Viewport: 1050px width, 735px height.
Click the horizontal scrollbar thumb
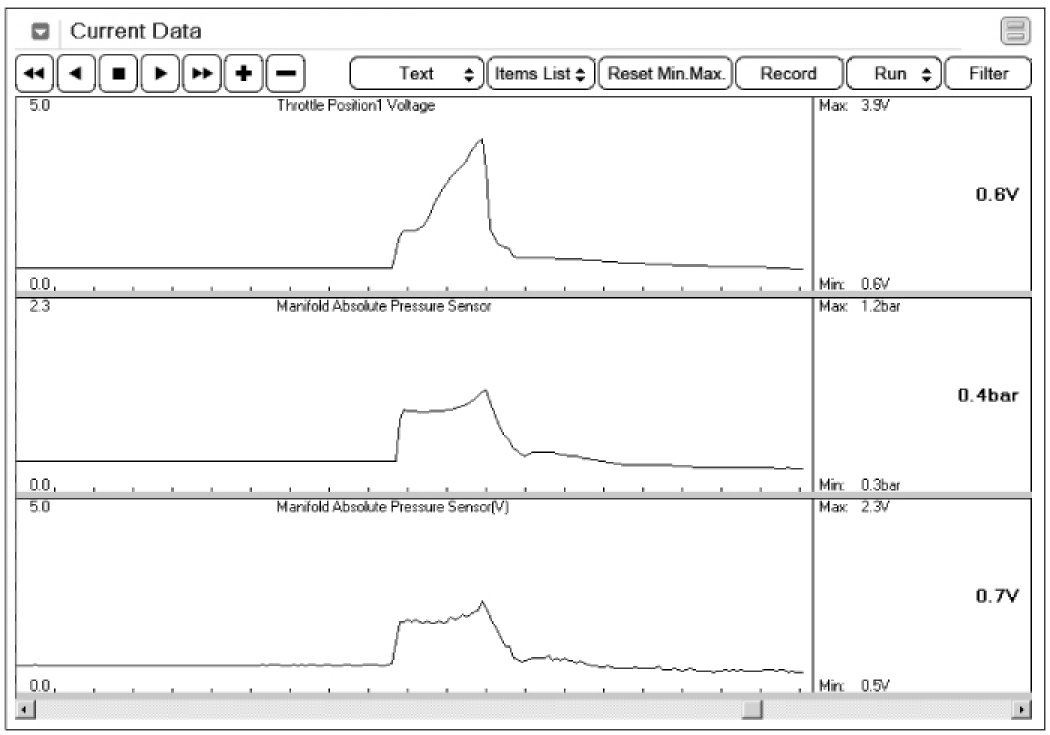pos(752,710)
